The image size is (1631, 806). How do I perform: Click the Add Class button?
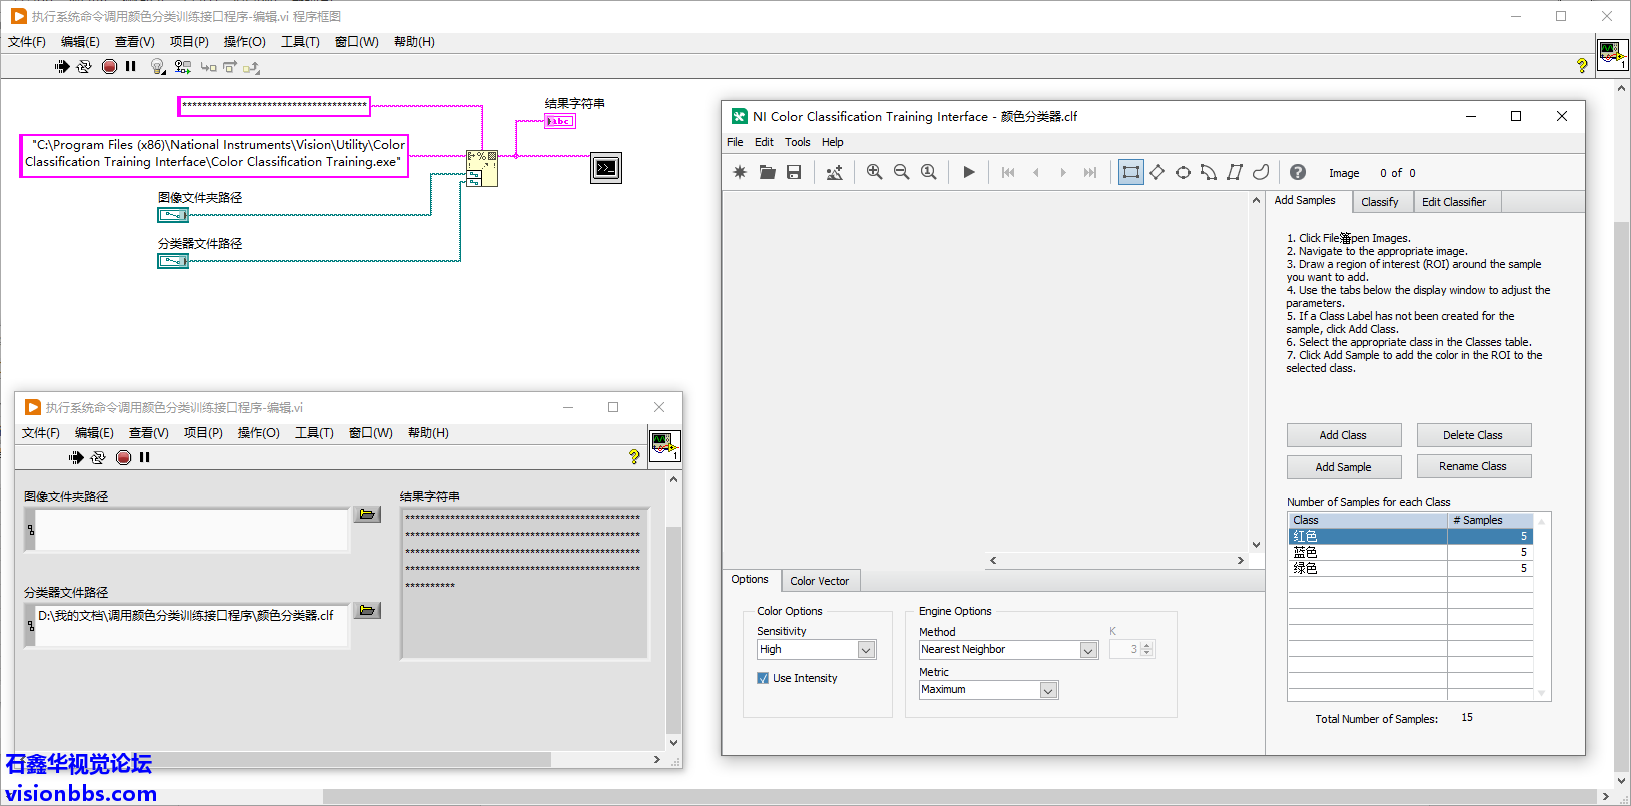coord(1343,435)
